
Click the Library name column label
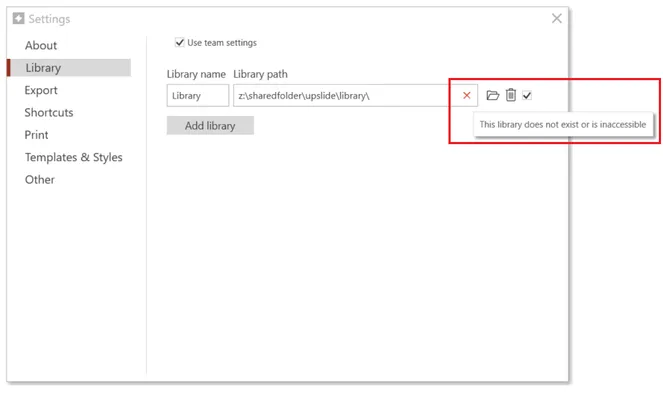point(196,74)
